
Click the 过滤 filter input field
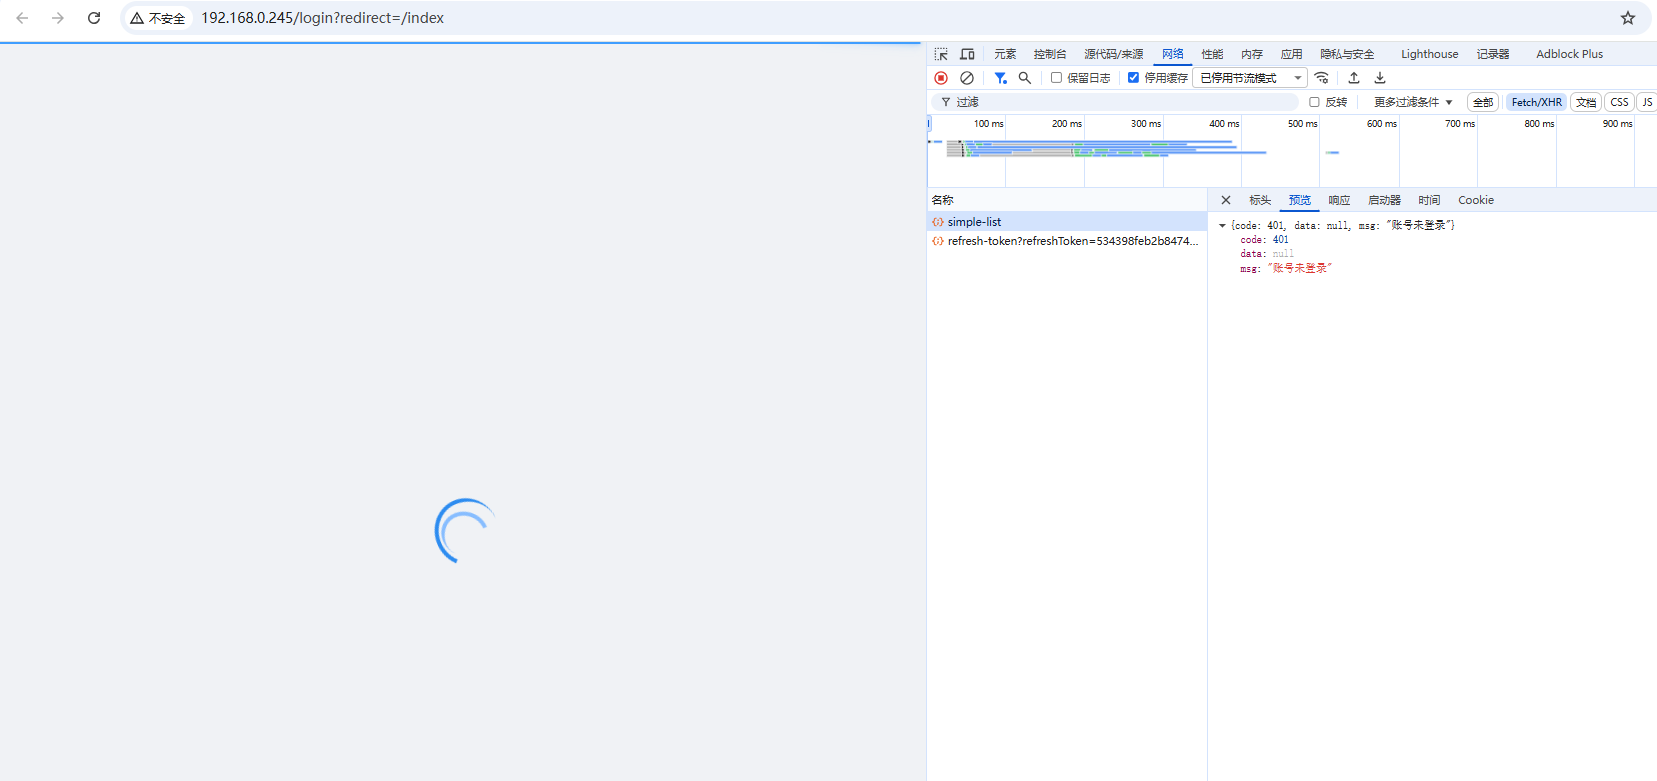pos(1120,102)
